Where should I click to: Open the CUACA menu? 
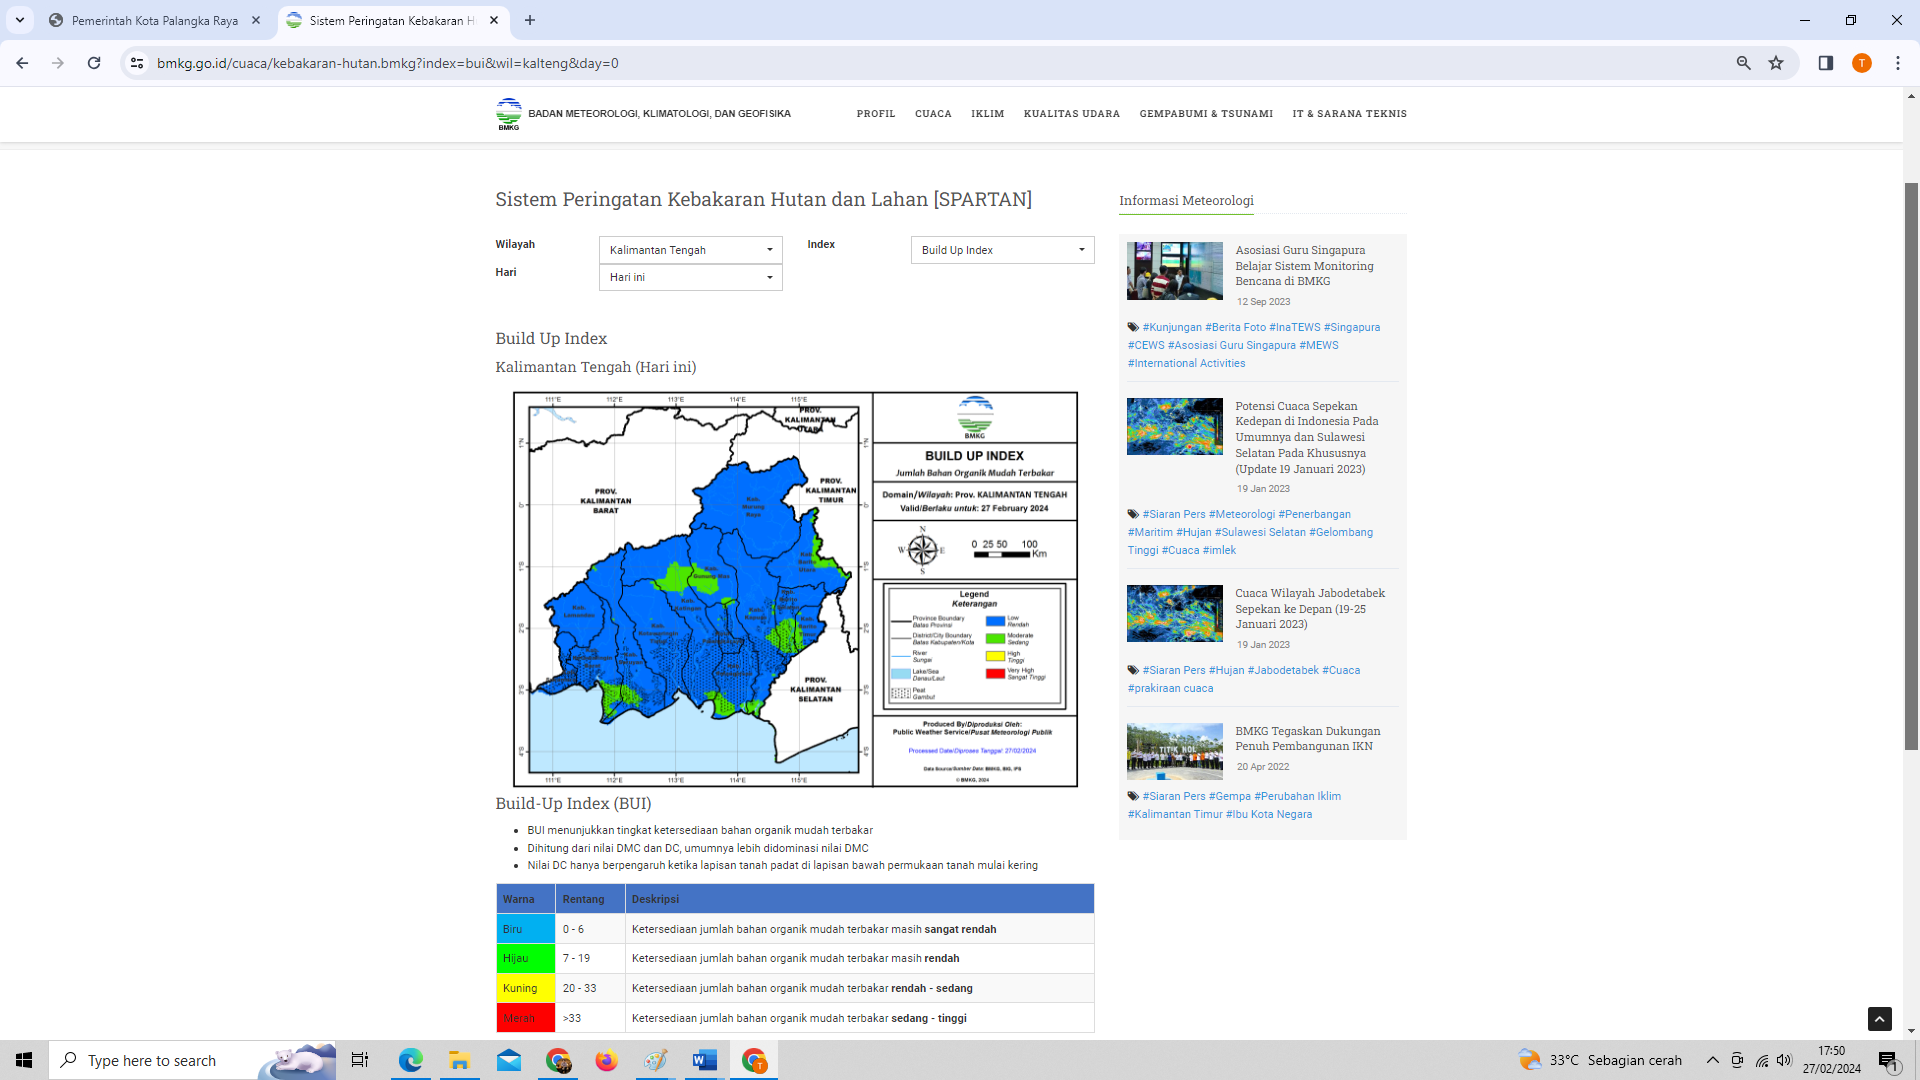(933, 114)
